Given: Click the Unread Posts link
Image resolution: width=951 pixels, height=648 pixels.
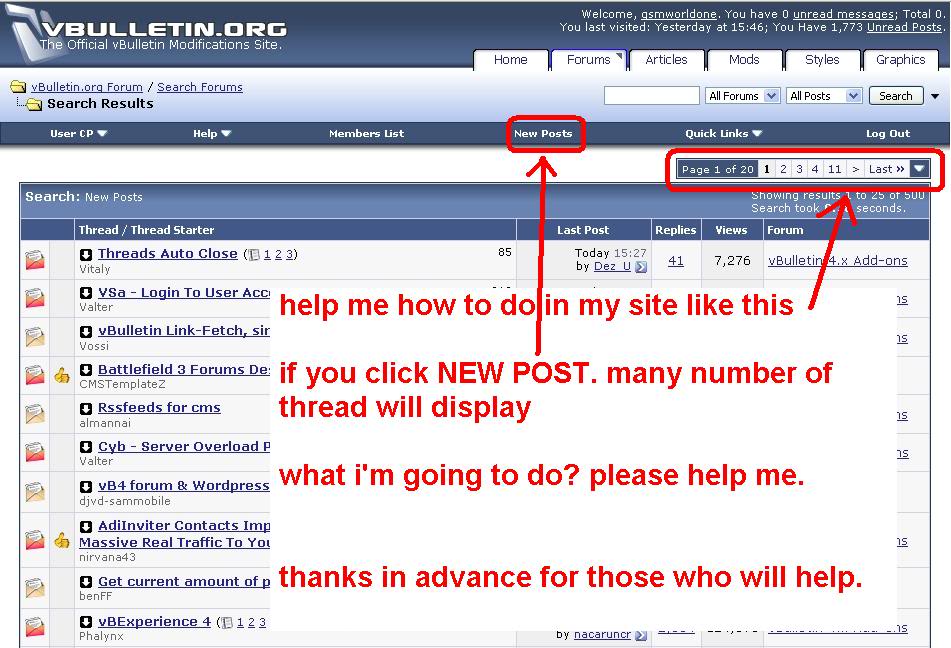Looking at the screenshot, I should coord(904,27).
